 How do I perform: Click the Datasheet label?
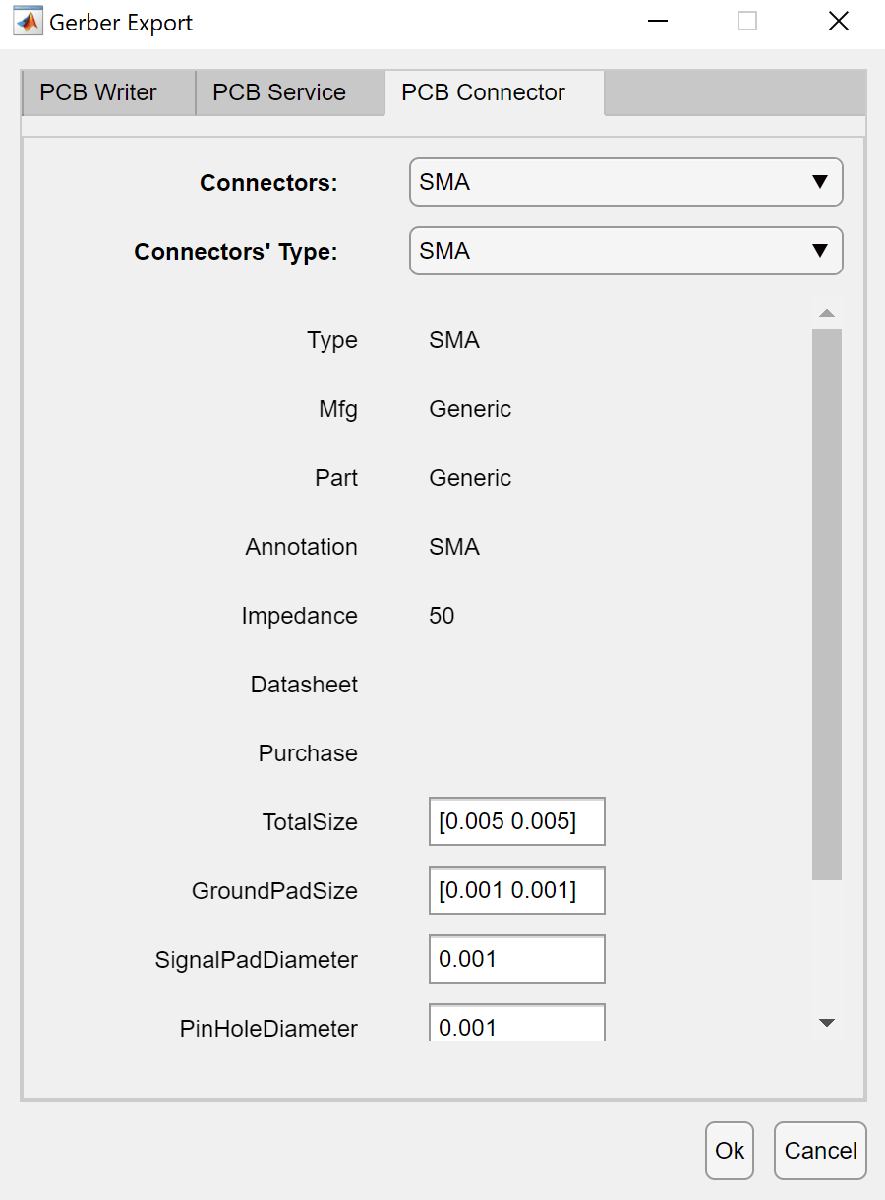coord(304,685)
